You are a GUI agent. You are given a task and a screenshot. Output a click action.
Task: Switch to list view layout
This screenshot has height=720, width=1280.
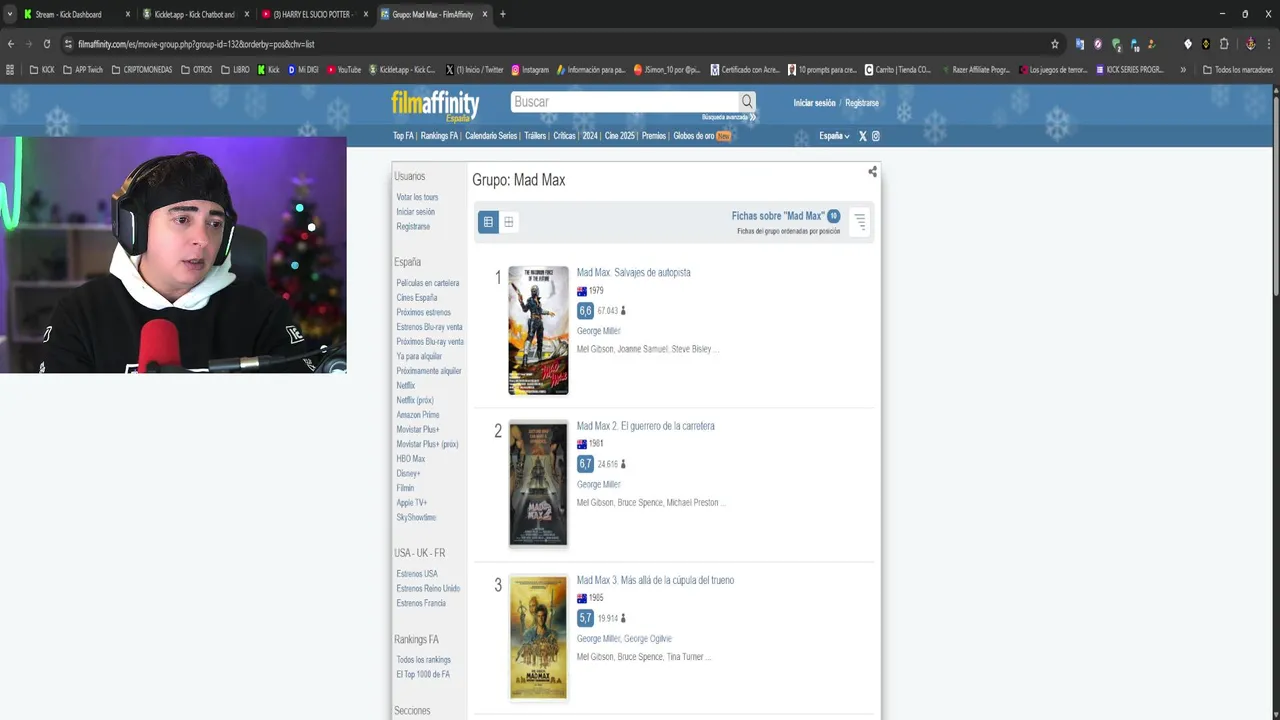pos(488,222)
